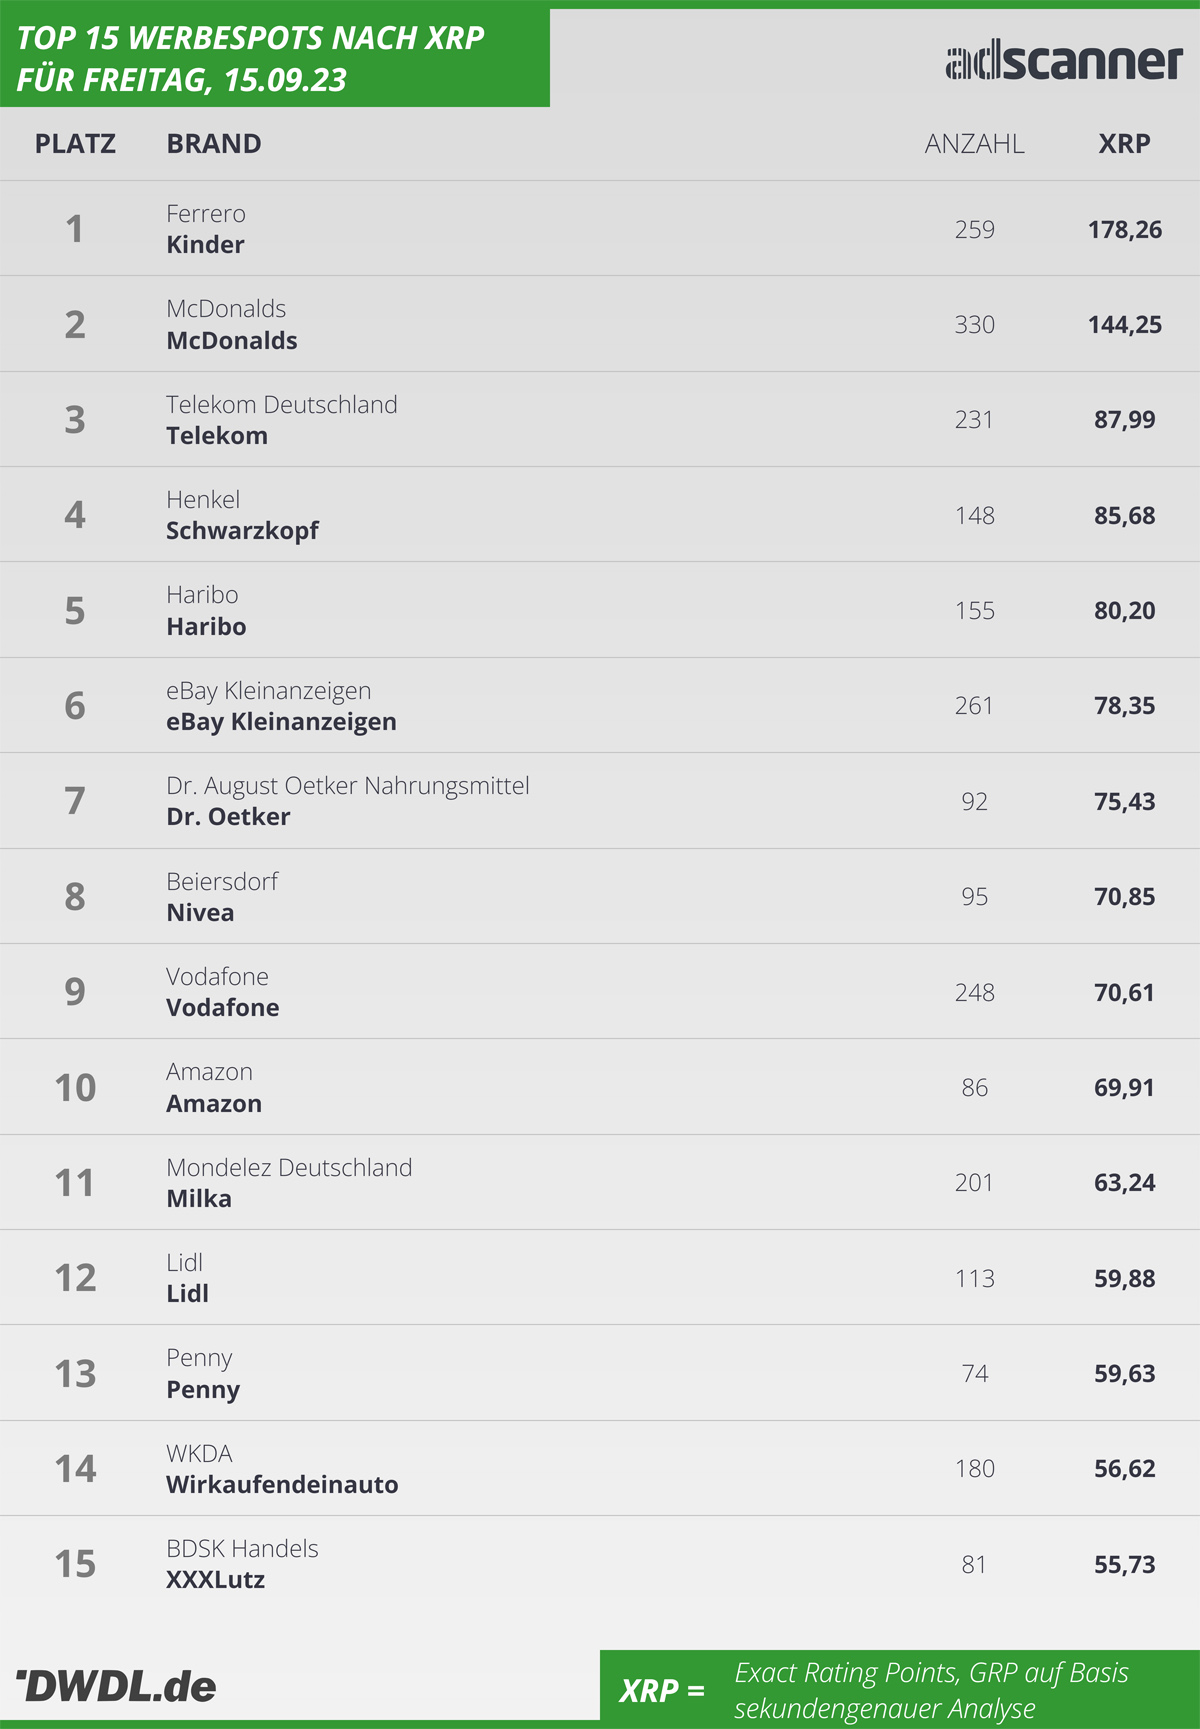This screenshot has height=1729, width=1200.
Task: Click the ANZAHL column header
Action: click(x=974, y=144)
